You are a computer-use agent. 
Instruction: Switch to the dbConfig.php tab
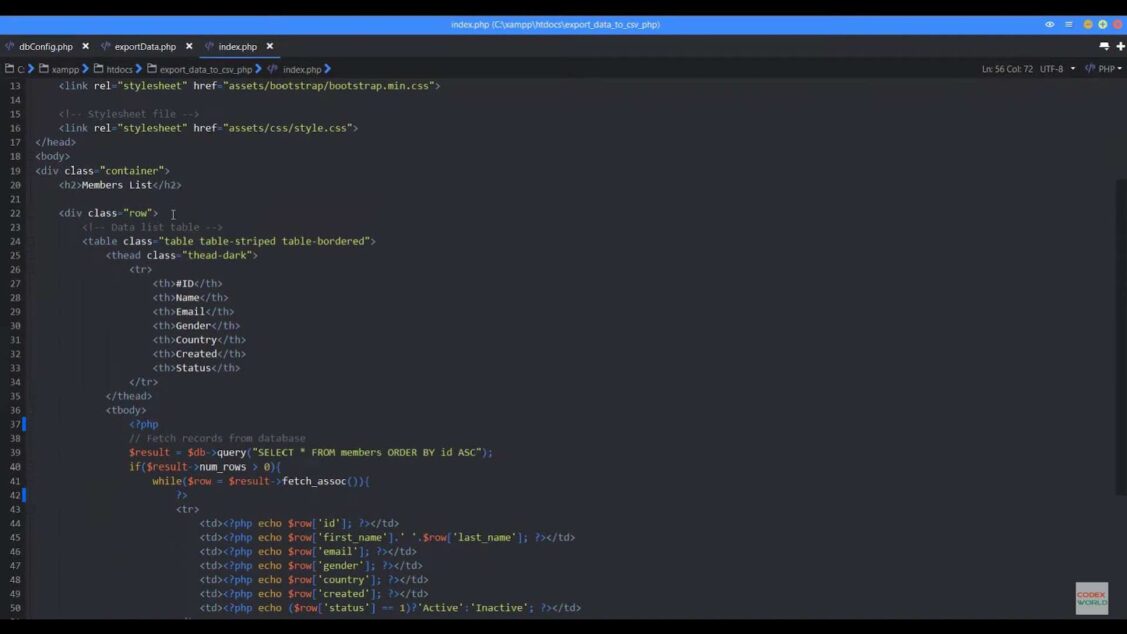coord(46,47)
